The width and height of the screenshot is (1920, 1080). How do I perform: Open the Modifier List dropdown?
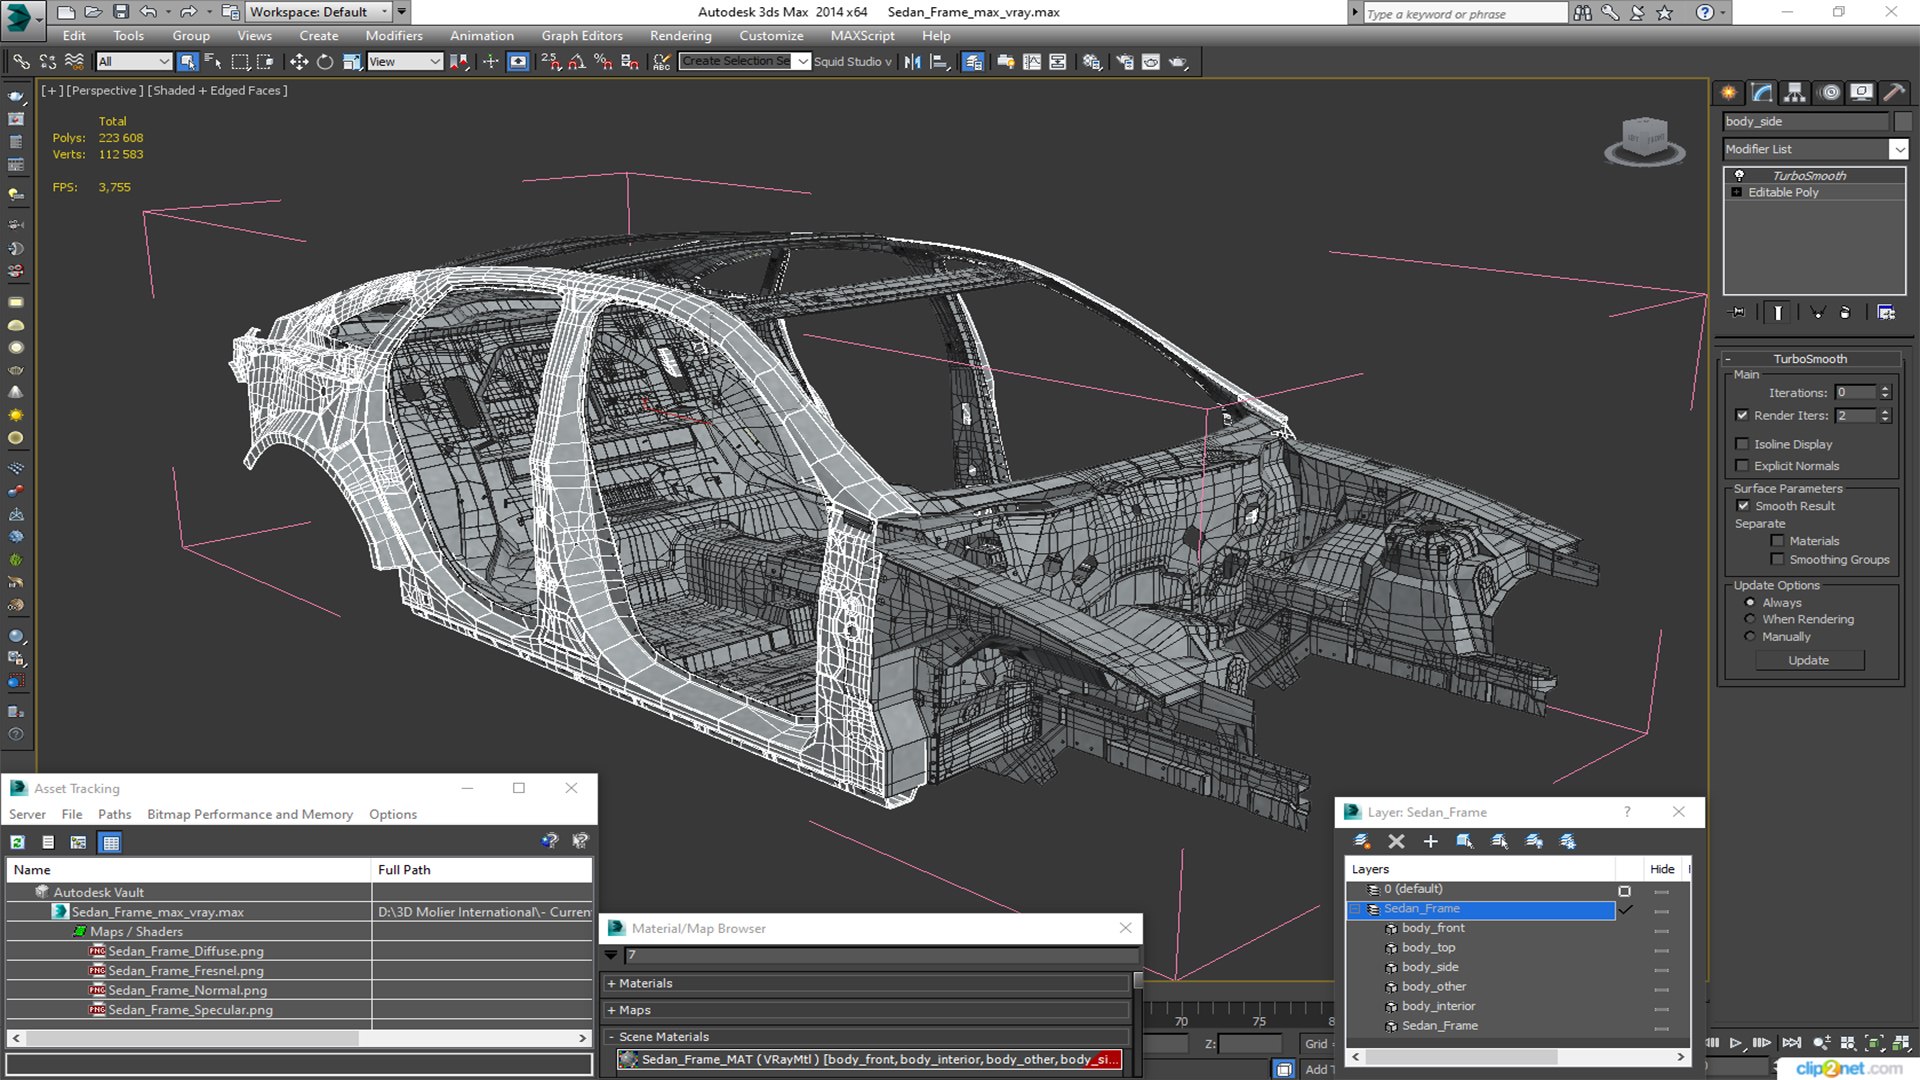pos(1899,149)
